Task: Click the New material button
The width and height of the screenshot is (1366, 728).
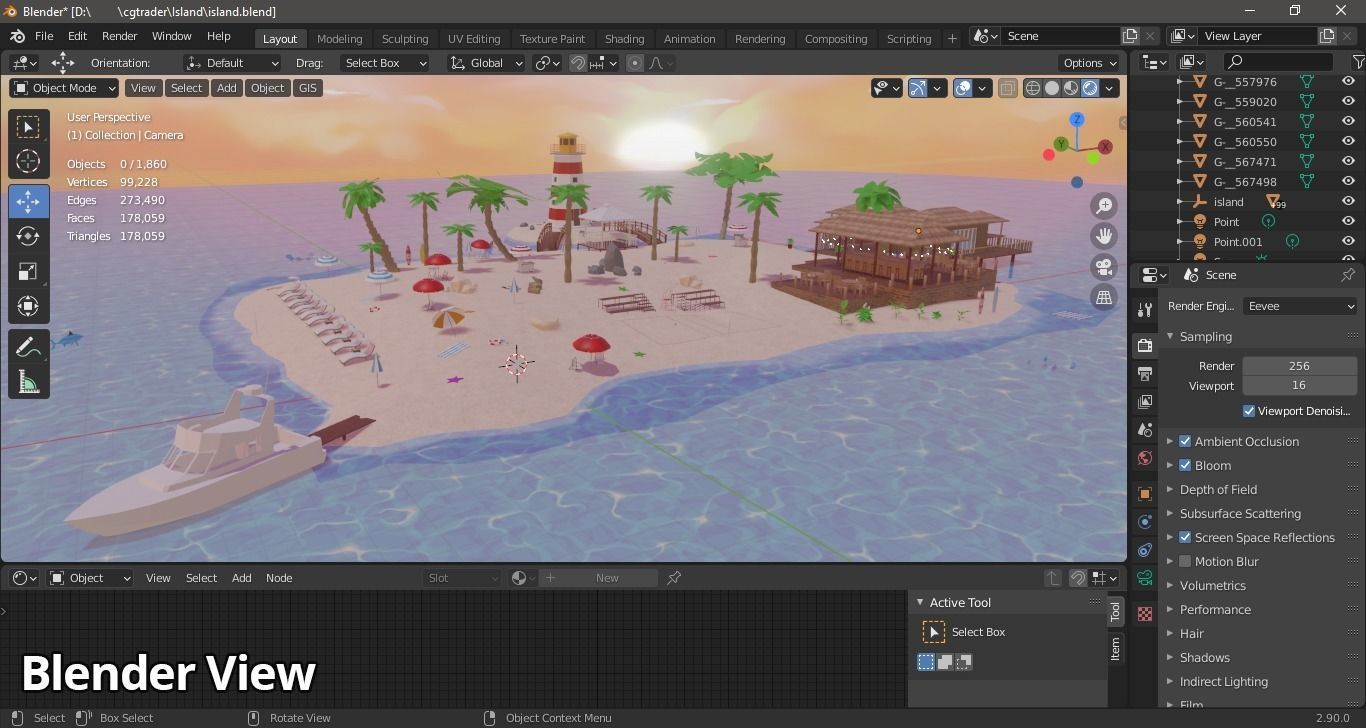Action: (x=607, y=577)
